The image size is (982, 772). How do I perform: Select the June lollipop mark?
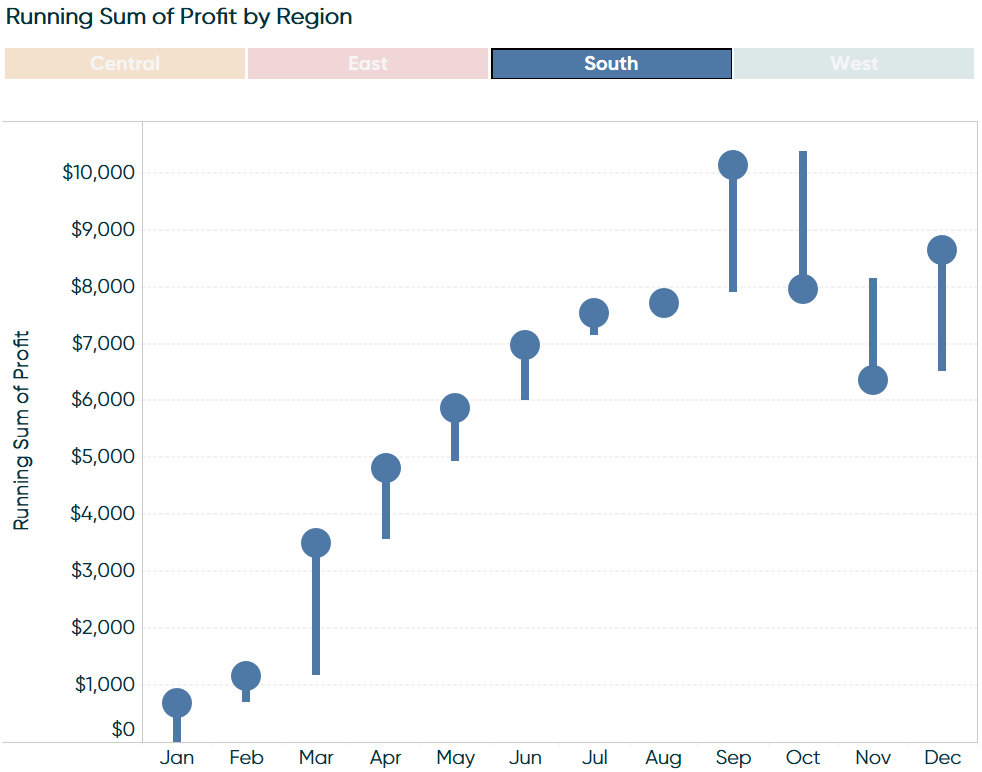tap(525, 343)
